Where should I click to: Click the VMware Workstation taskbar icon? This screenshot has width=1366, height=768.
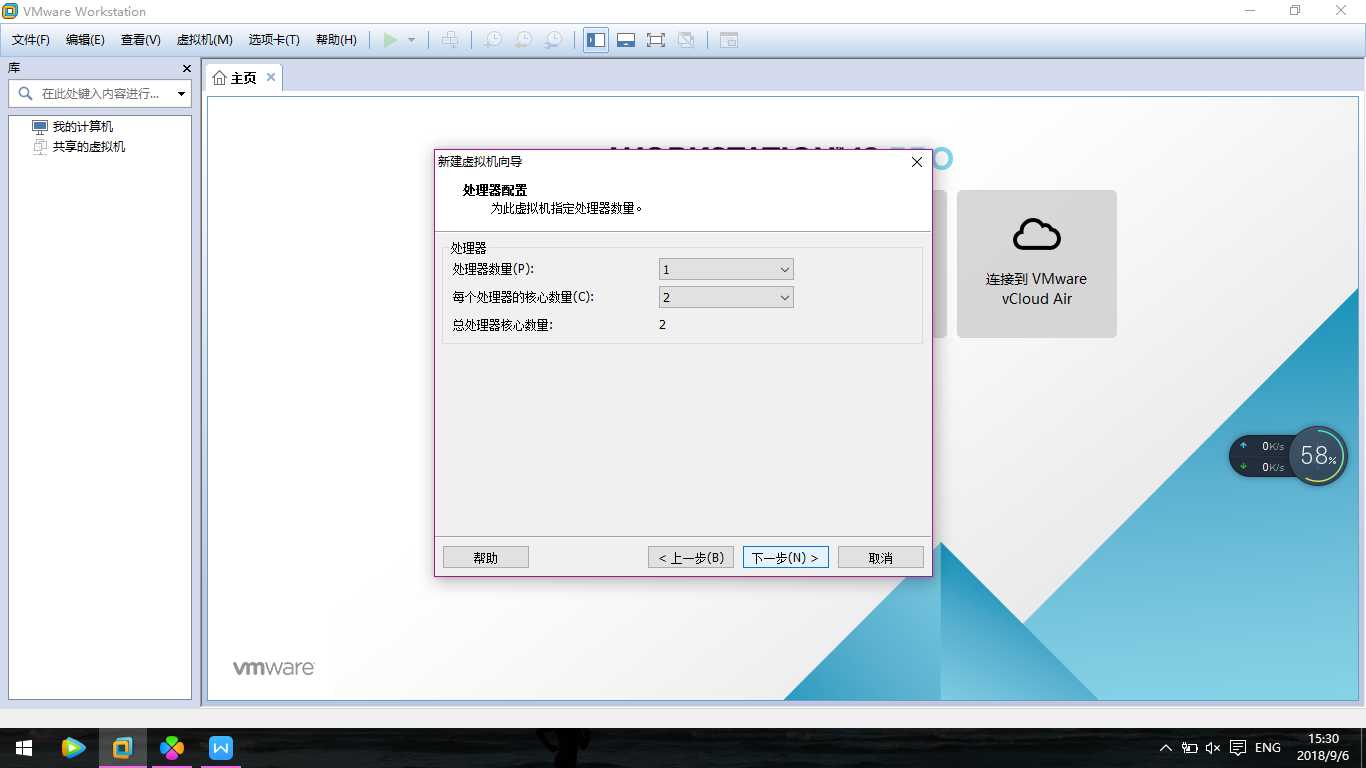[122, 747]
